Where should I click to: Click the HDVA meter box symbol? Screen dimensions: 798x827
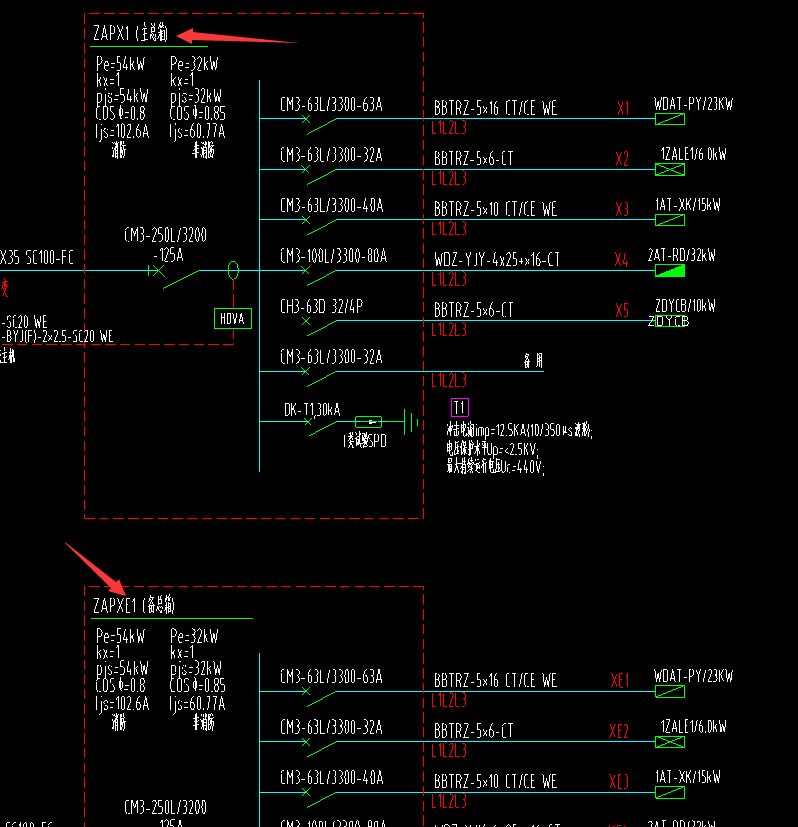click(233, 319)
